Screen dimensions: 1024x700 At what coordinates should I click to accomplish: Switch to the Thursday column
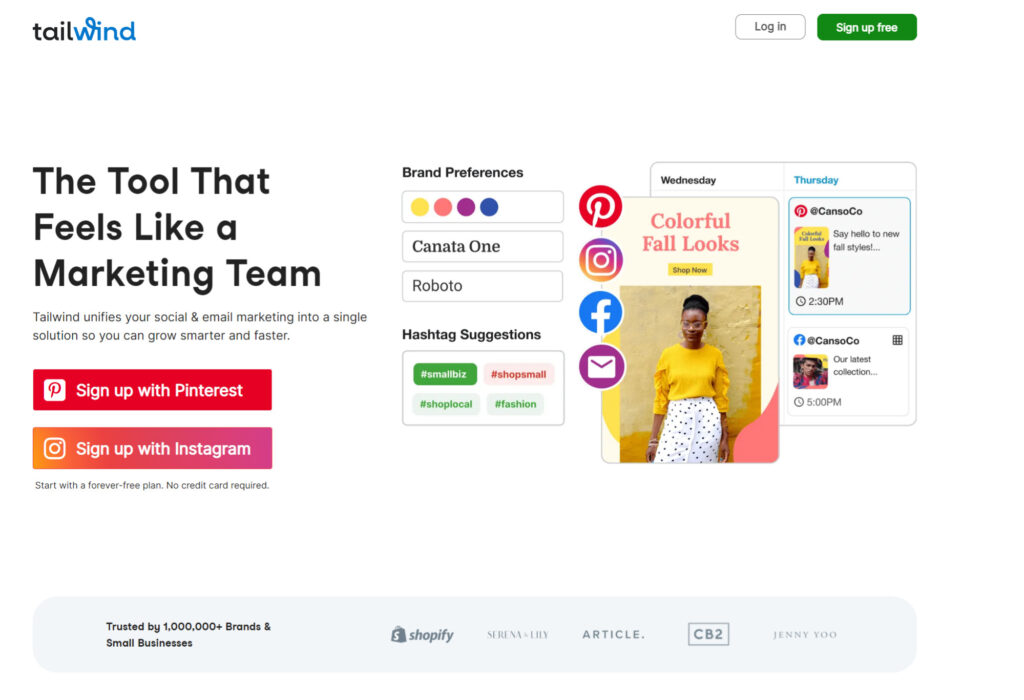(816, 180)
